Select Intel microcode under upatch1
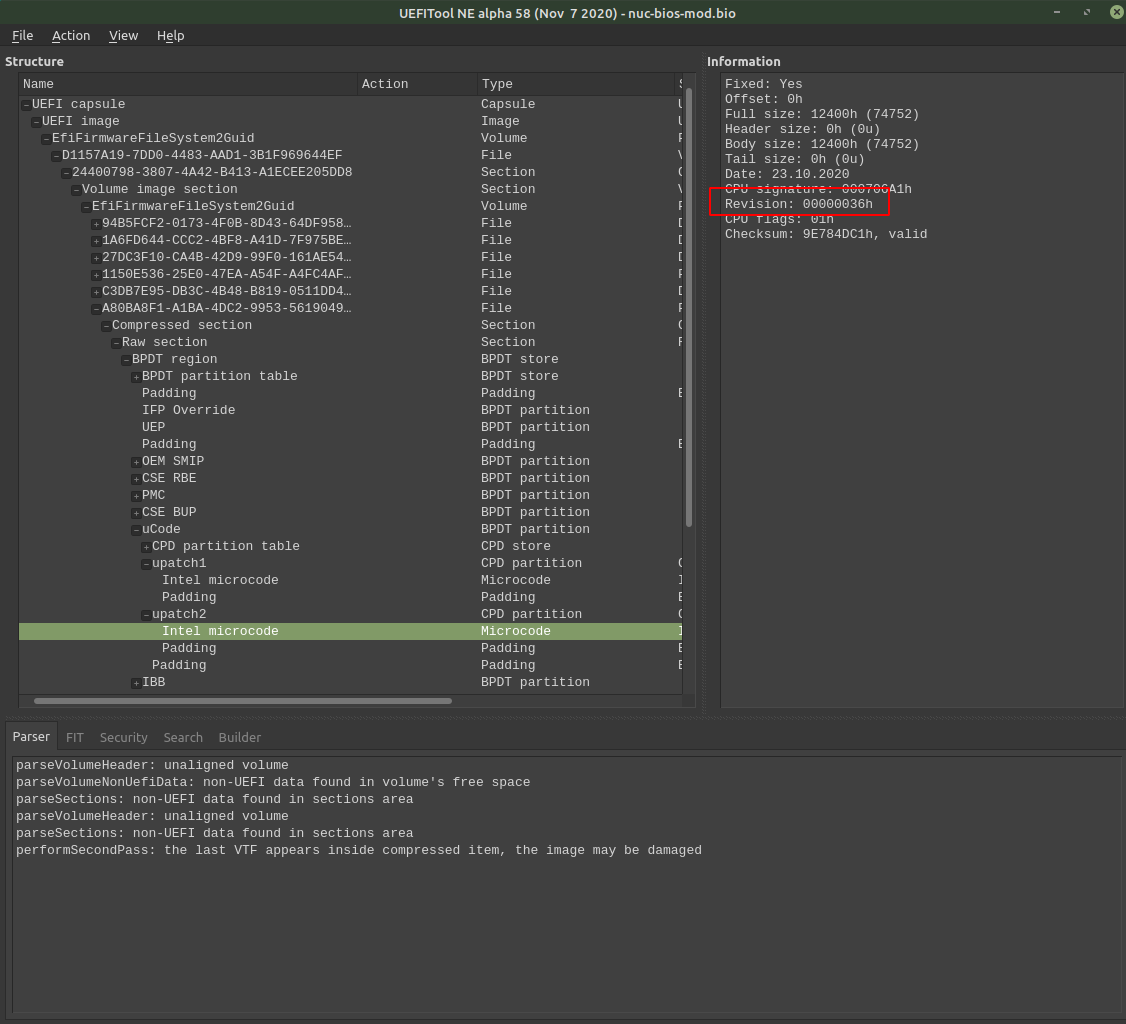 [x=220, y=580]
